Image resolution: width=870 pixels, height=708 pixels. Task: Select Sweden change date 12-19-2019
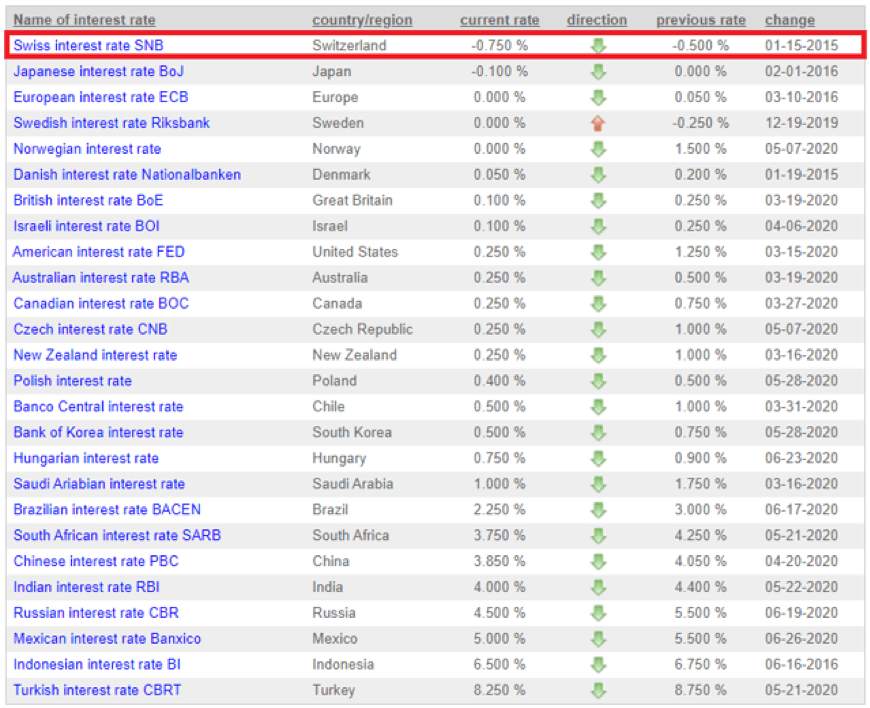pos(801,123)
